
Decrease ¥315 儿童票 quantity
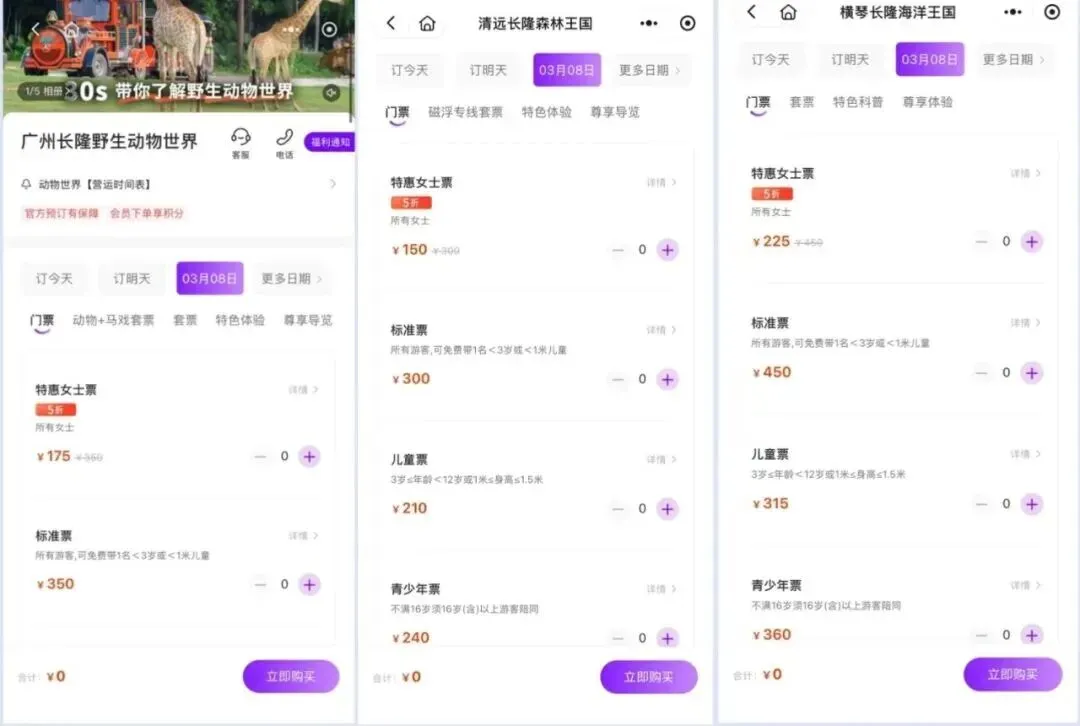point(982,504)
